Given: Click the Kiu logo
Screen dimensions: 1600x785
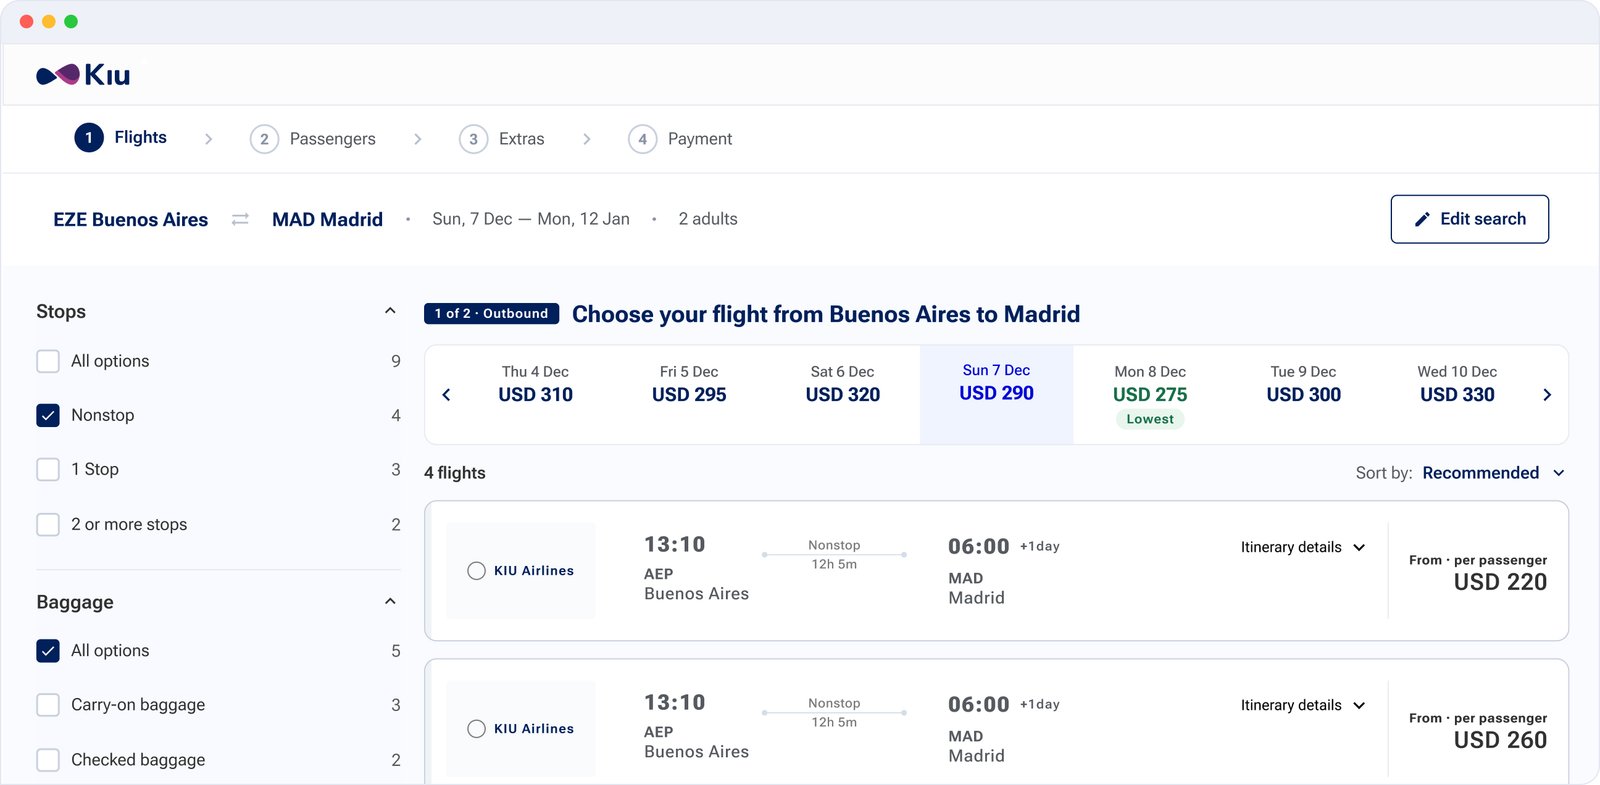Looking at the screenshot, I should pos(83,75).
